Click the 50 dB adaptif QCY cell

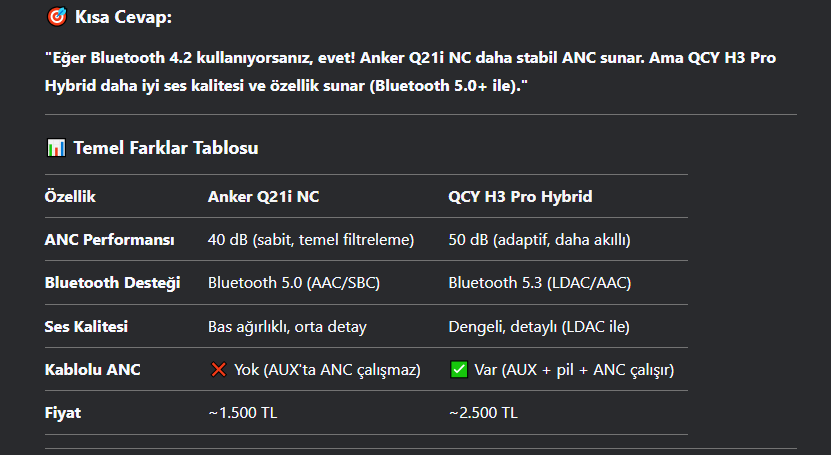[539, 240]
